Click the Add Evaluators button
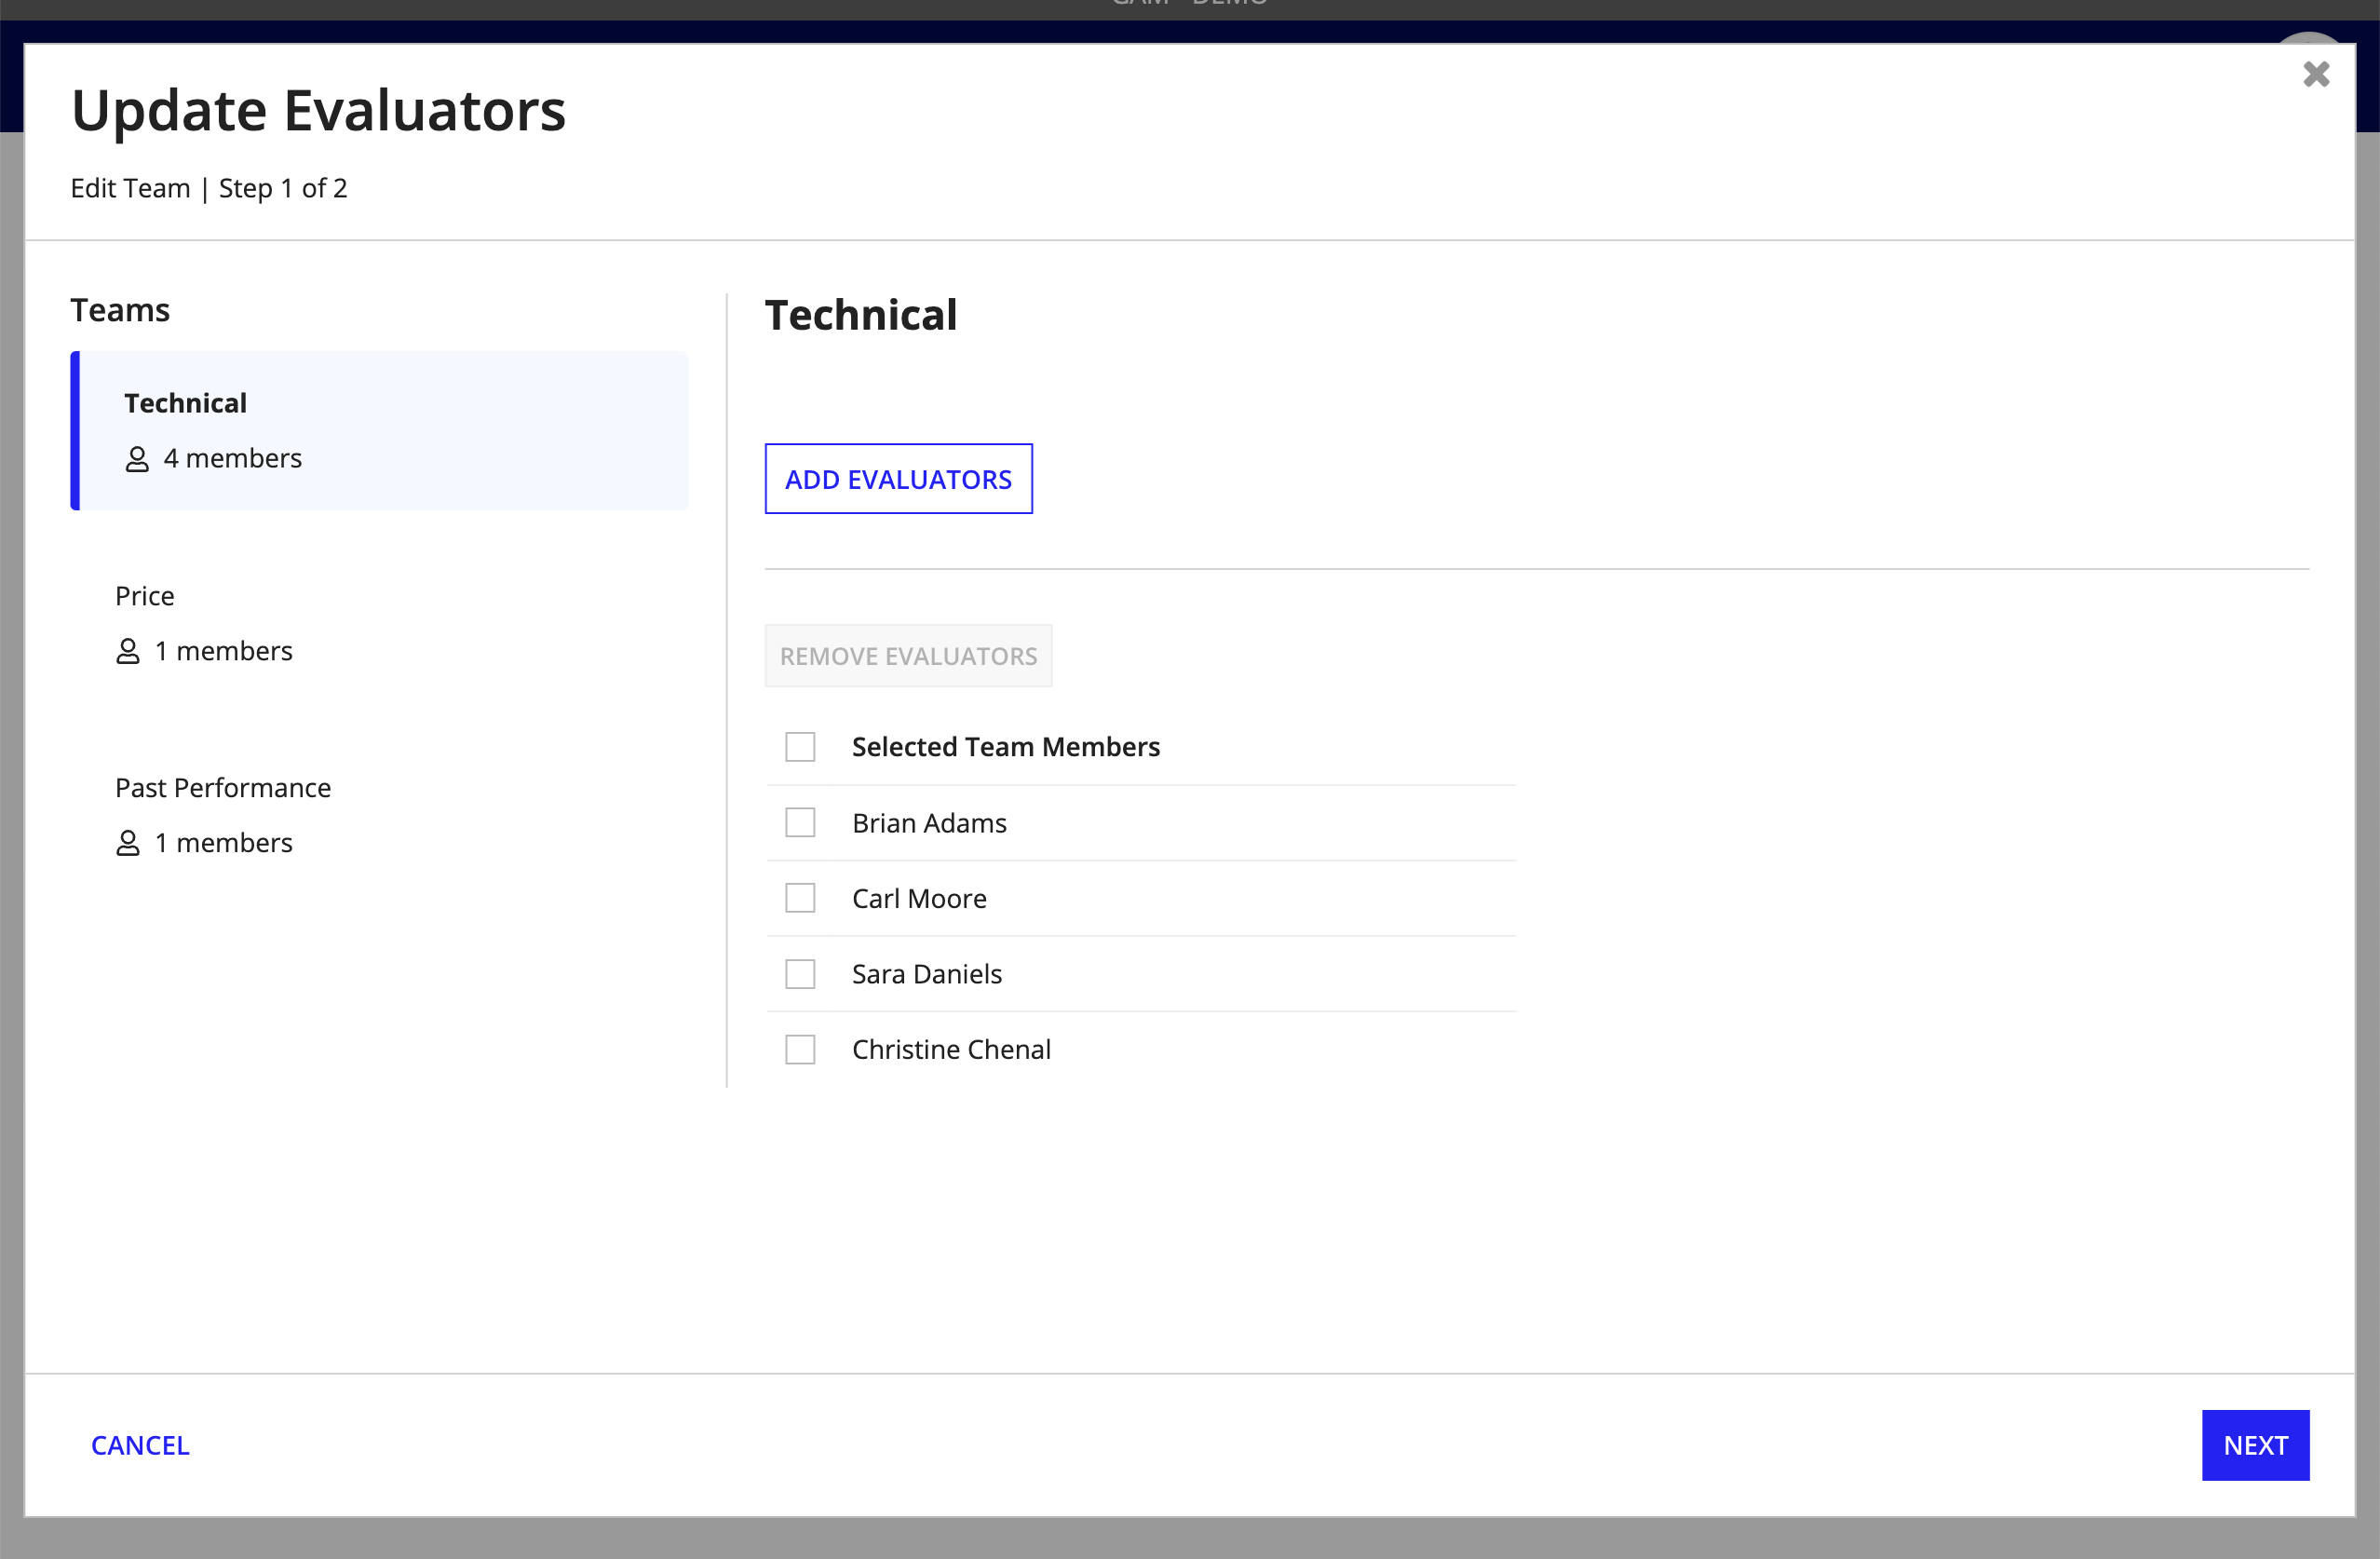 pos(898,479)
